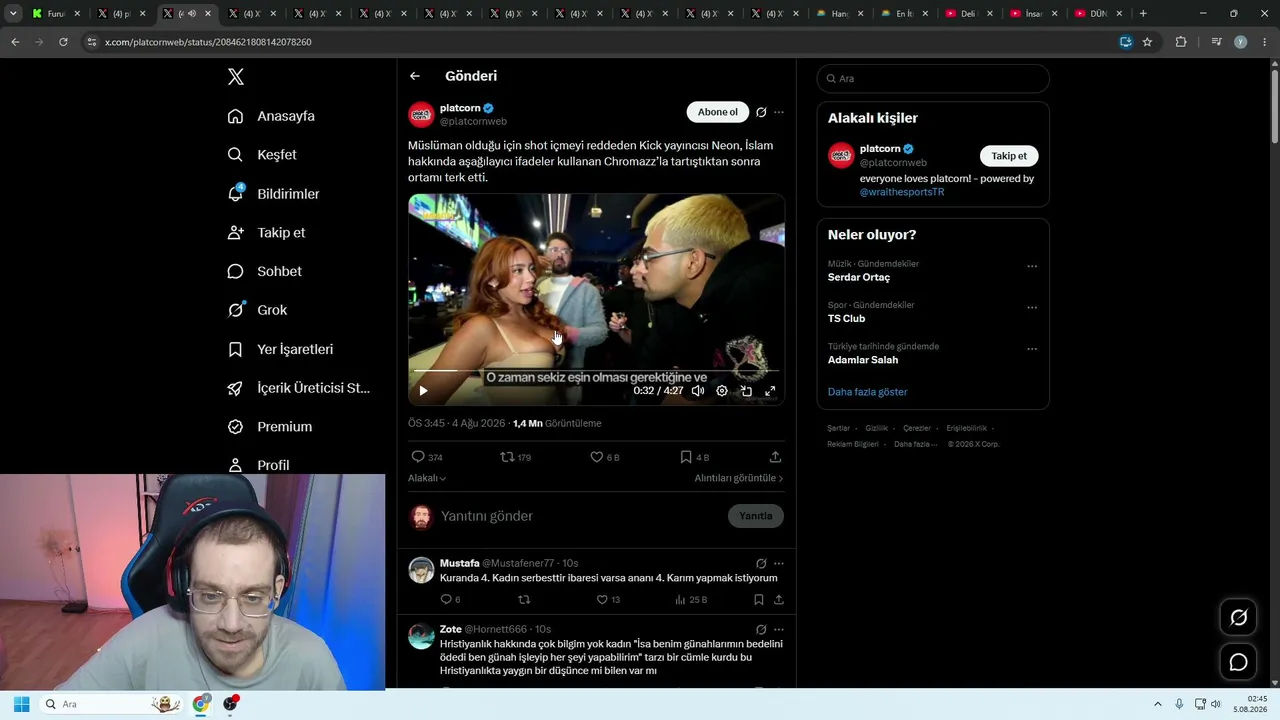1280x720 pixels.
Task: Reload the page
Action: [63, 42]
